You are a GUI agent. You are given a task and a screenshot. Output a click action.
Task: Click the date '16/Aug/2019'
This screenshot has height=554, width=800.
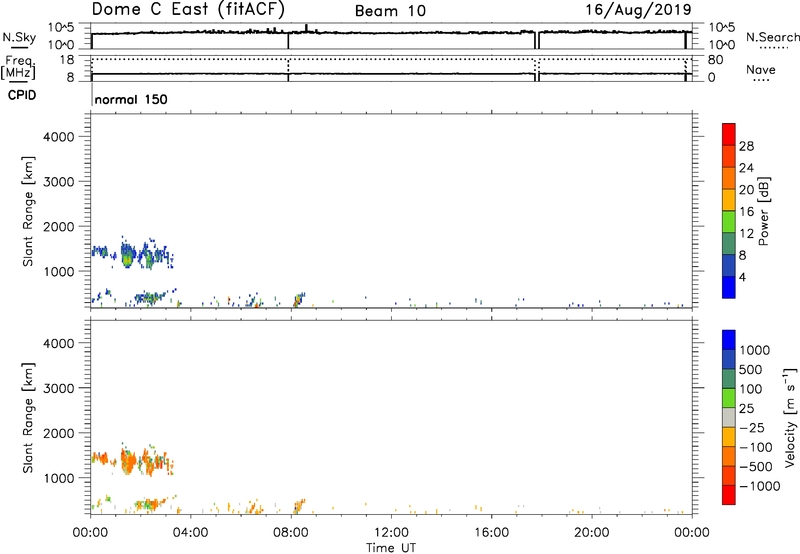pyautogui.click(x=638, y=10)
